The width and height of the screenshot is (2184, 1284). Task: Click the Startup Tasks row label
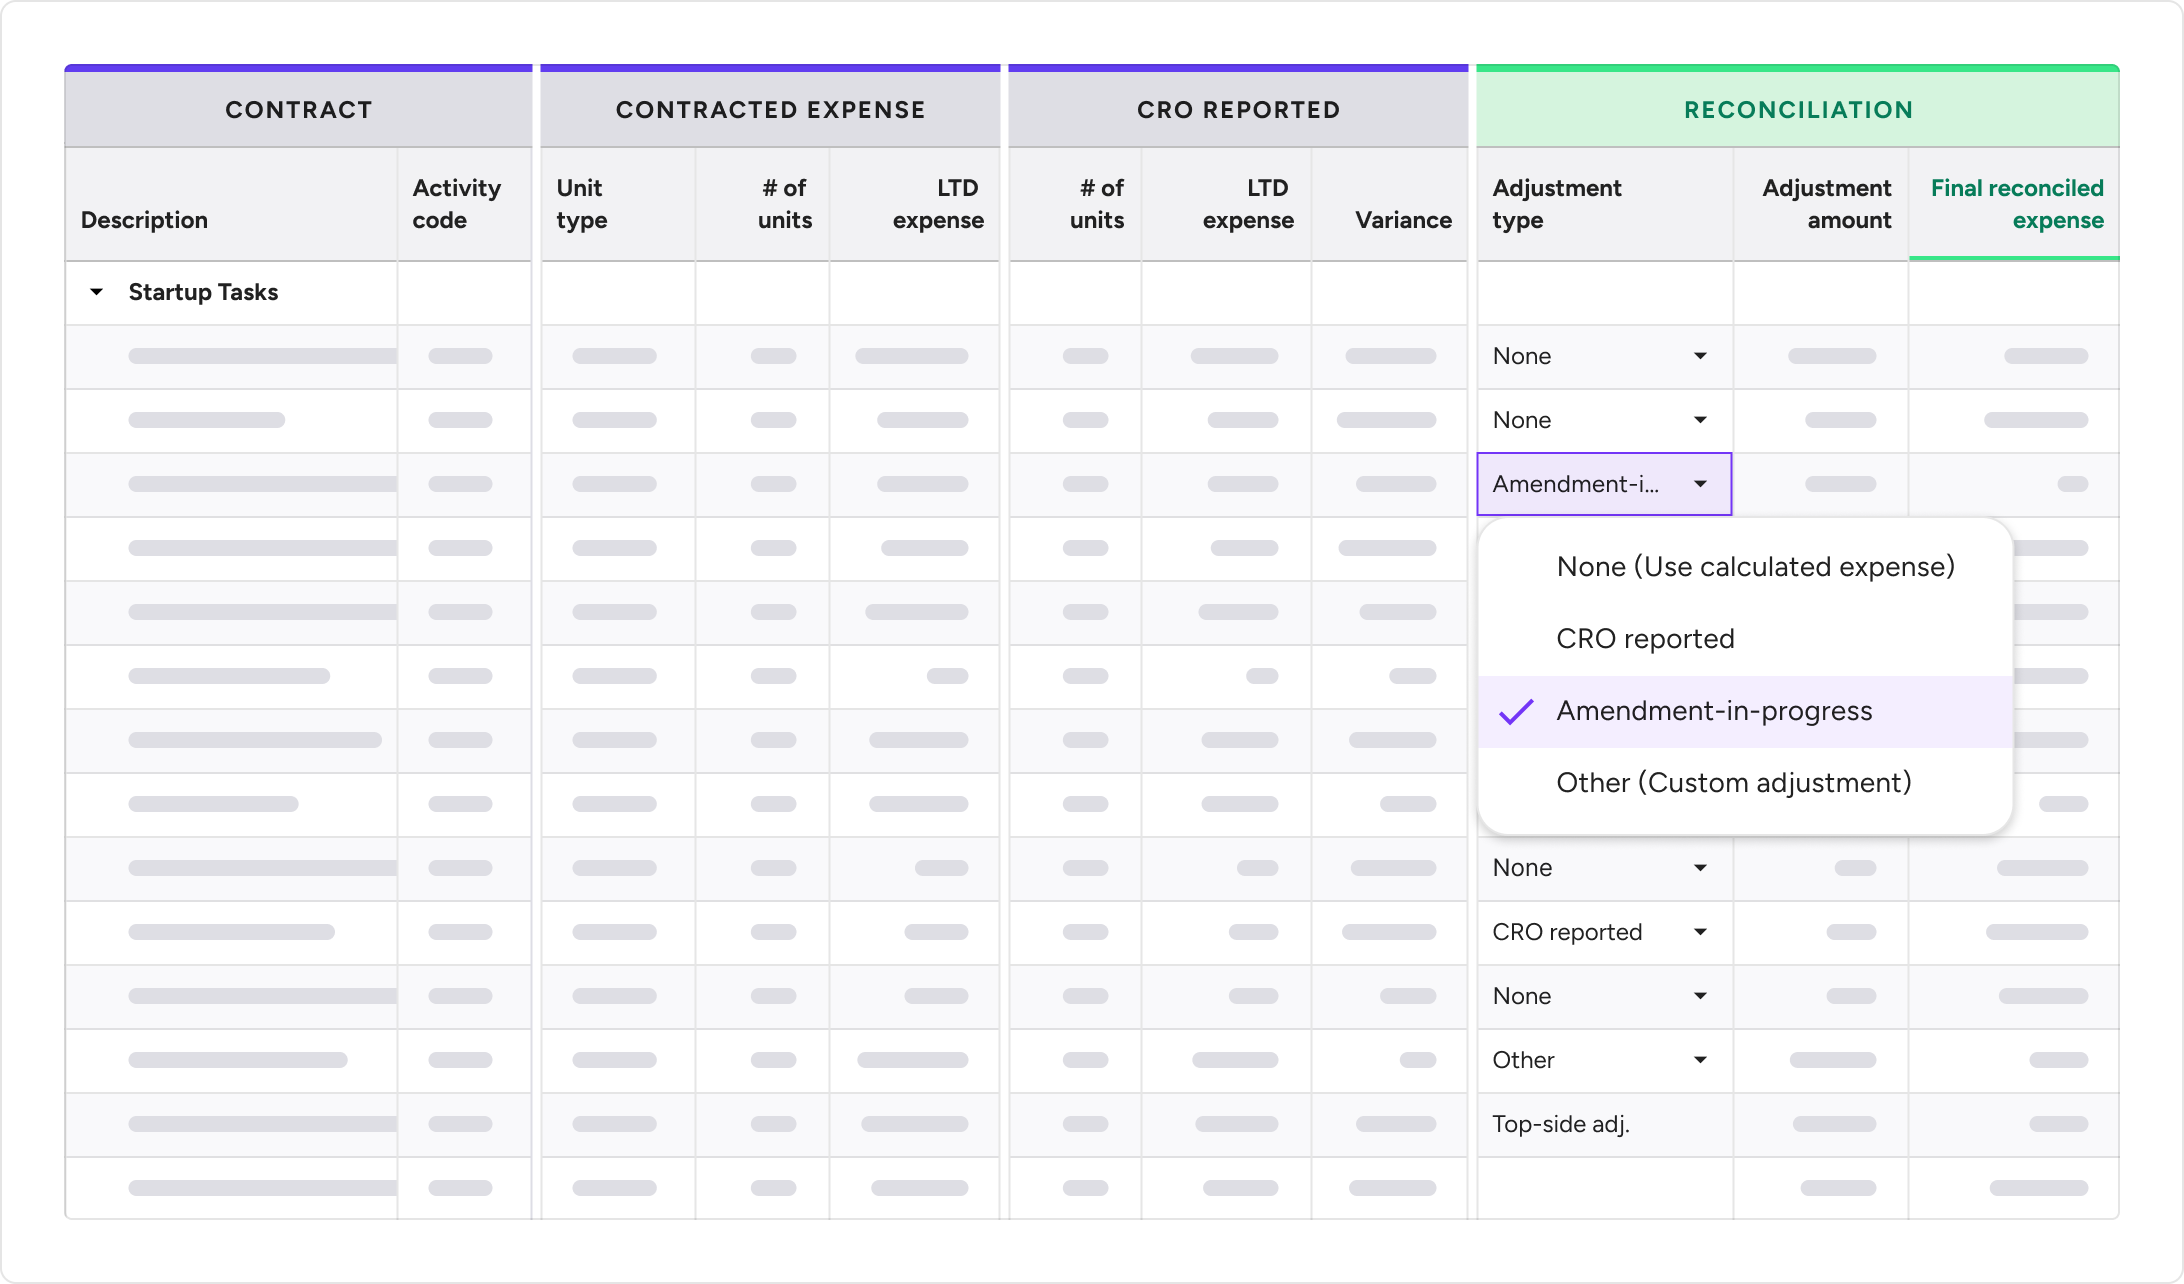[x=203, y=292]
